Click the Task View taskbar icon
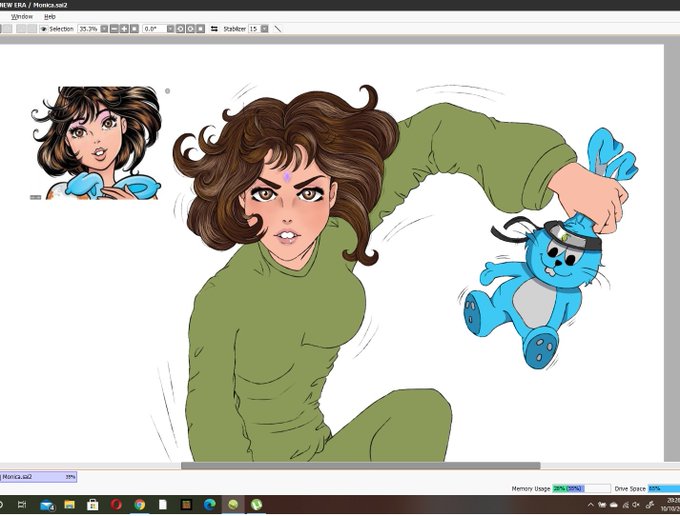Image resolution: width=680 pixels, height=516 pixels. [x=22, y=505]
